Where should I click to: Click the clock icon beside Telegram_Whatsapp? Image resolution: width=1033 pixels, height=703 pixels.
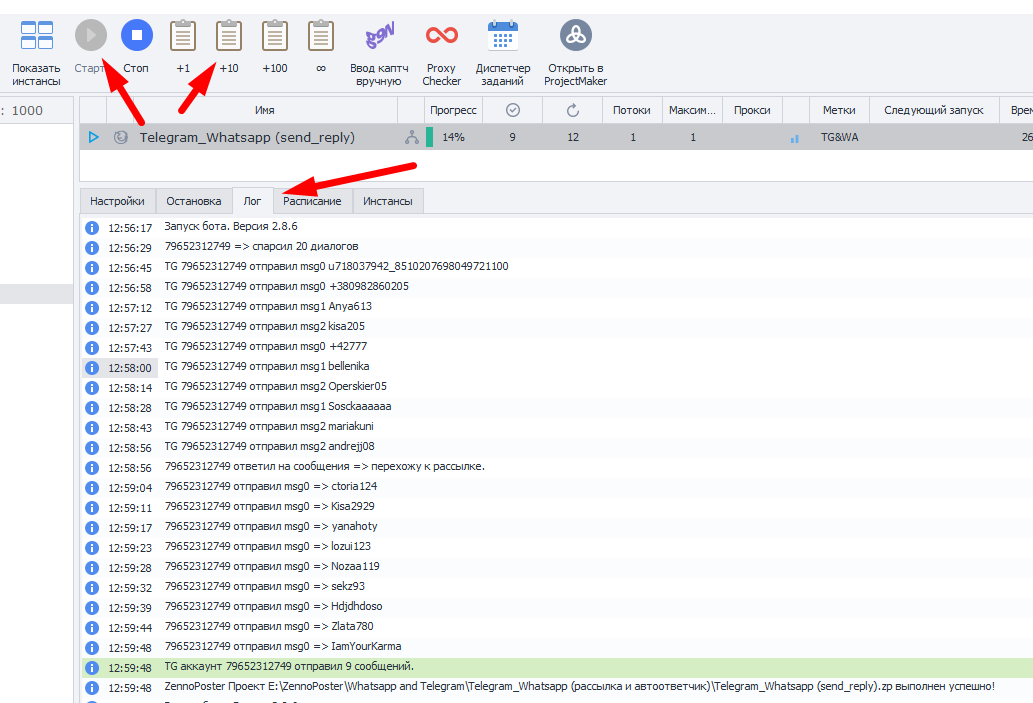121,137
